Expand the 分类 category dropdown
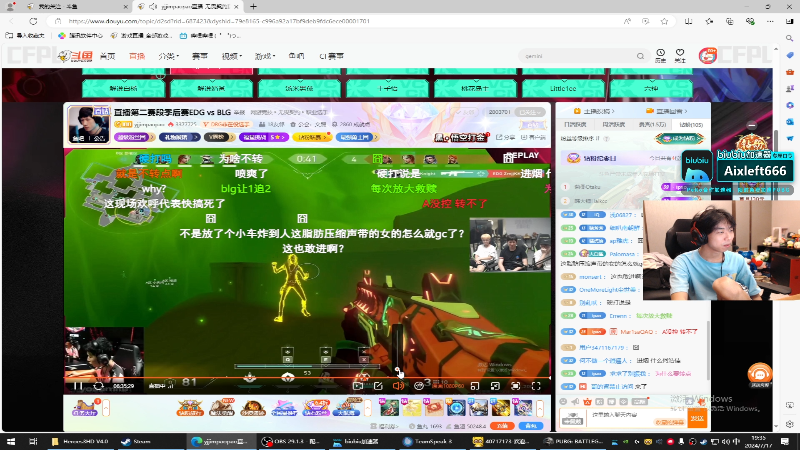The height and width of the screenshot is (450, 800). click(x=168, y=56)
